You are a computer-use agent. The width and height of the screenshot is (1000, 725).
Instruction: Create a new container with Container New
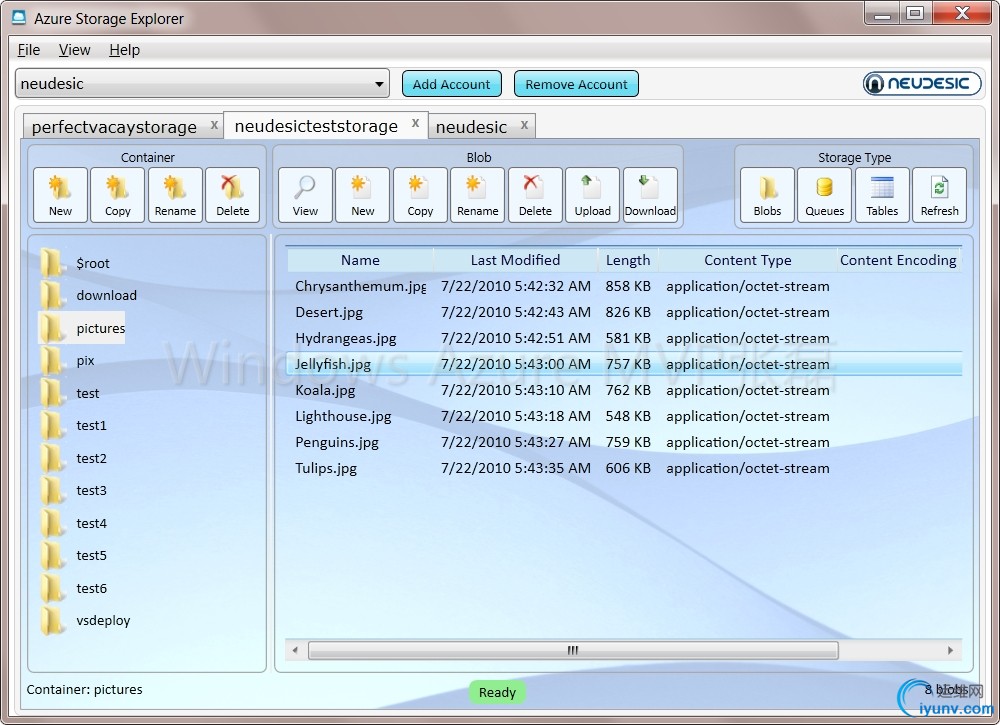(x=61, y=195)
